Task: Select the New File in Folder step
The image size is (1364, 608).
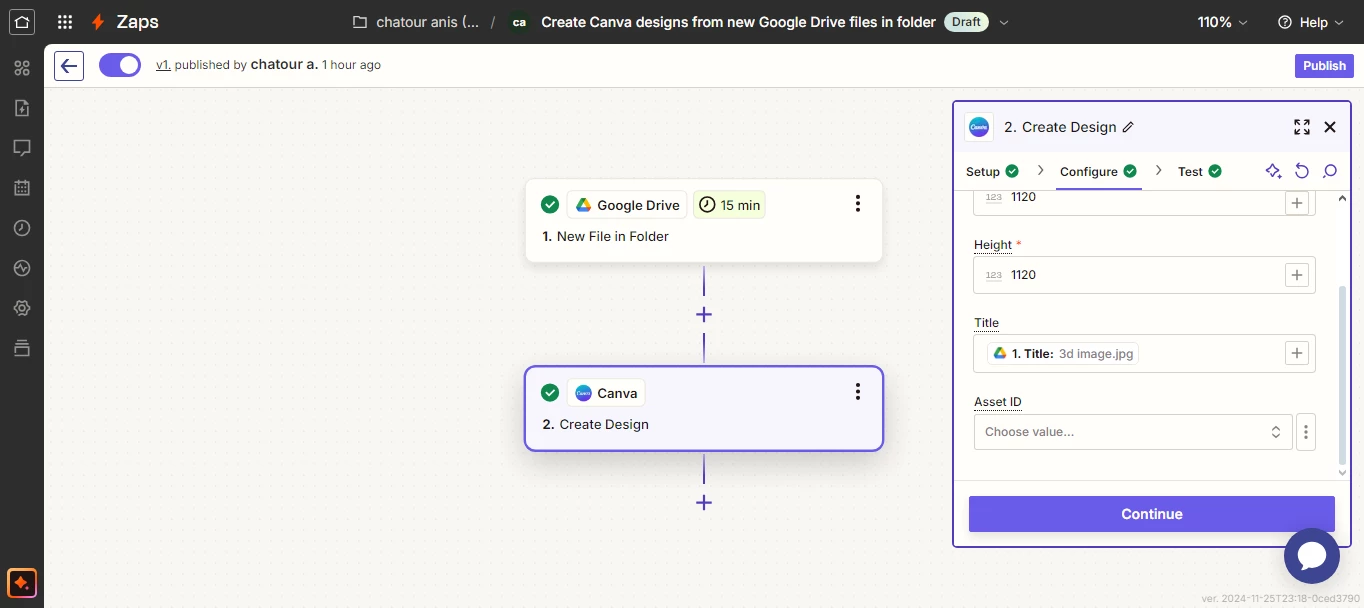Action: [x=704, y=221]
